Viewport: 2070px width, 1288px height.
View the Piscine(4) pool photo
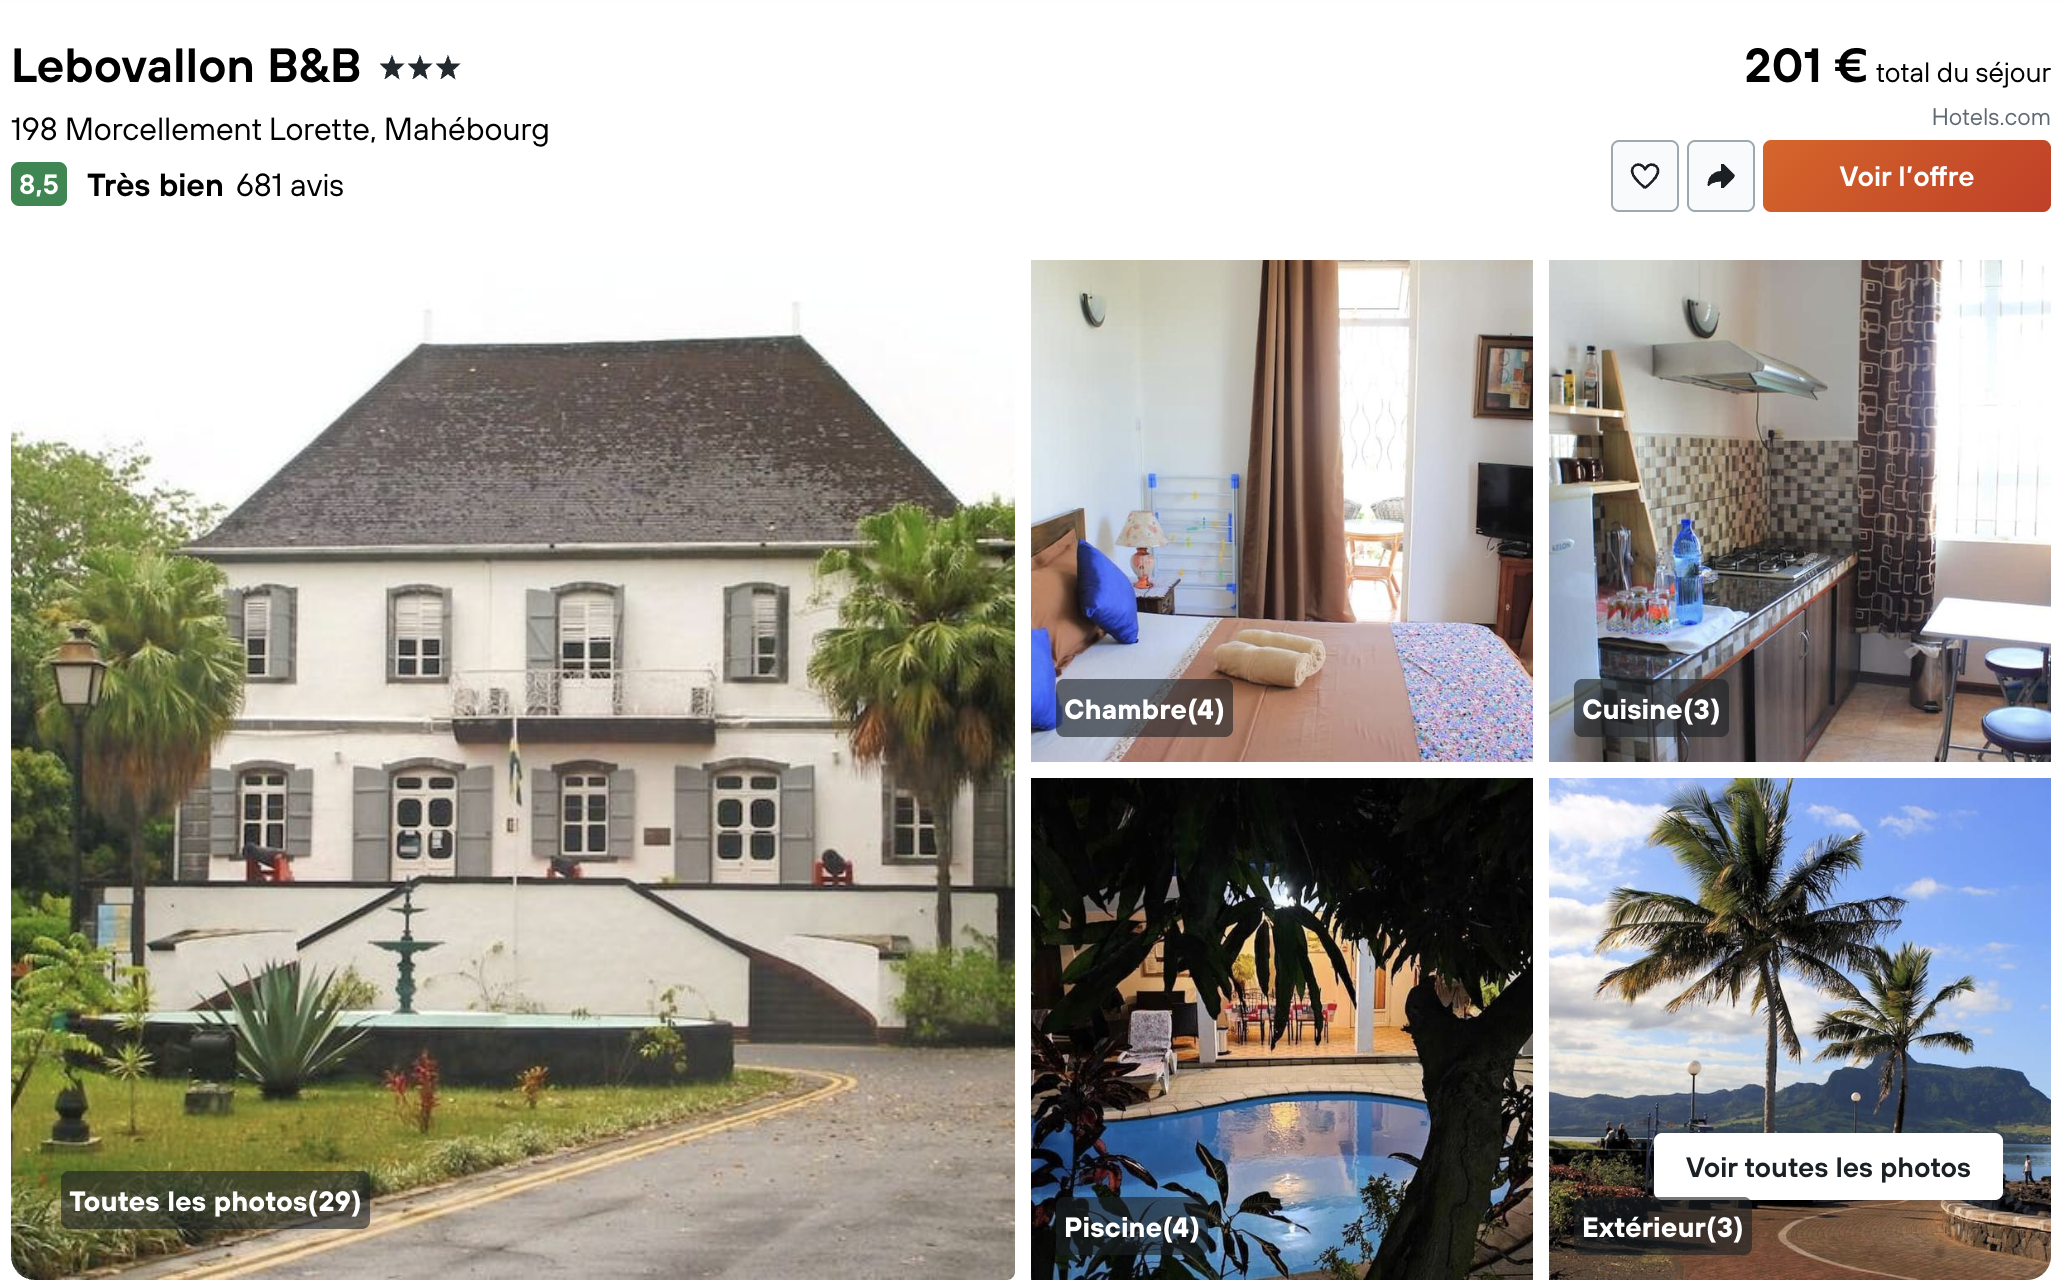tap(1281, 1029)
